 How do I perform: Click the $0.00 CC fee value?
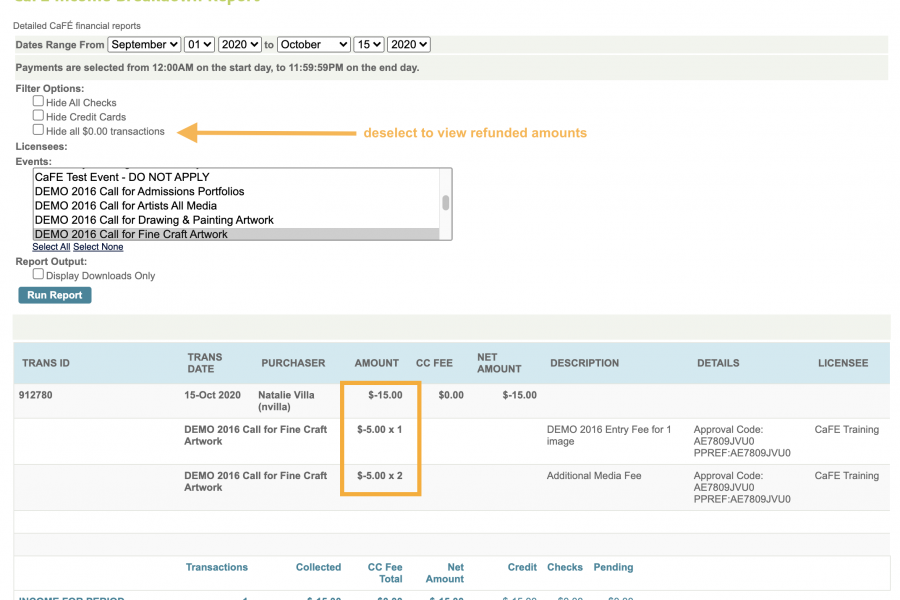451,395
